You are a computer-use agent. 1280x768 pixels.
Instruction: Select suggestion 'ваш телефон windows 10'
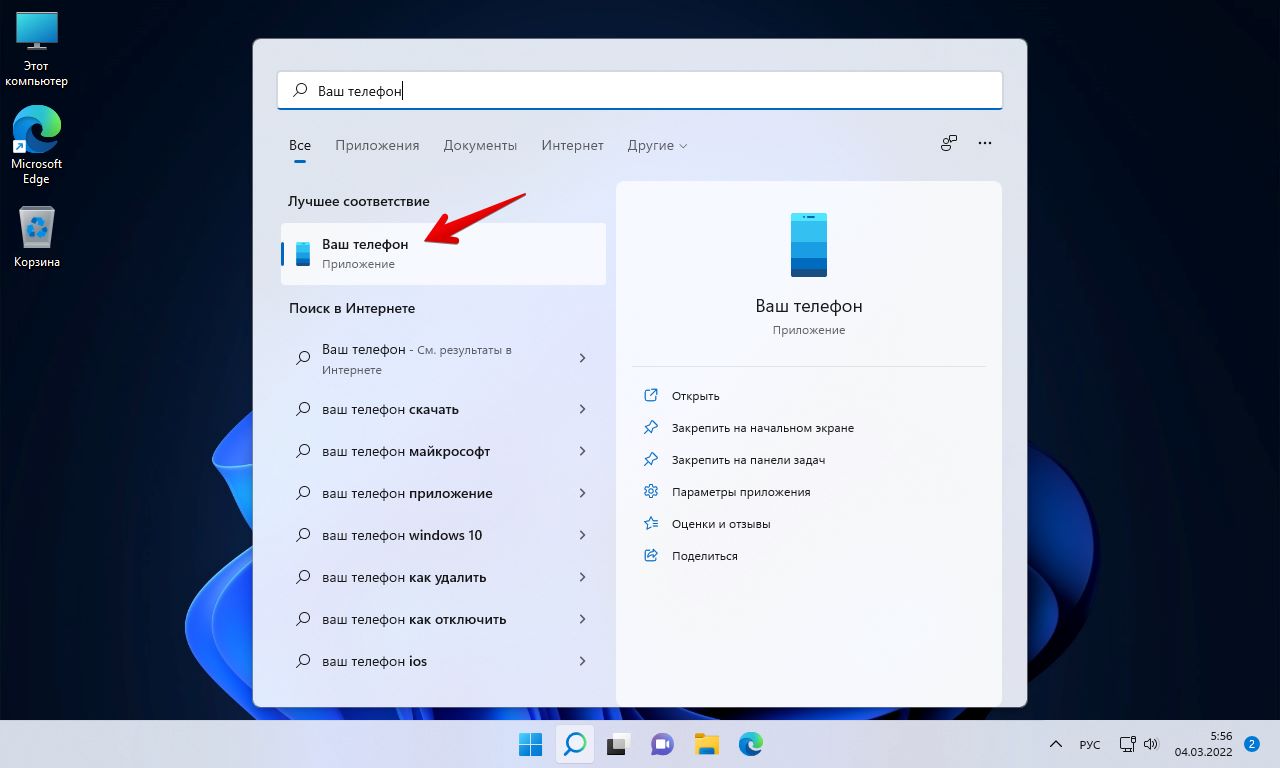tap(443, 535)
